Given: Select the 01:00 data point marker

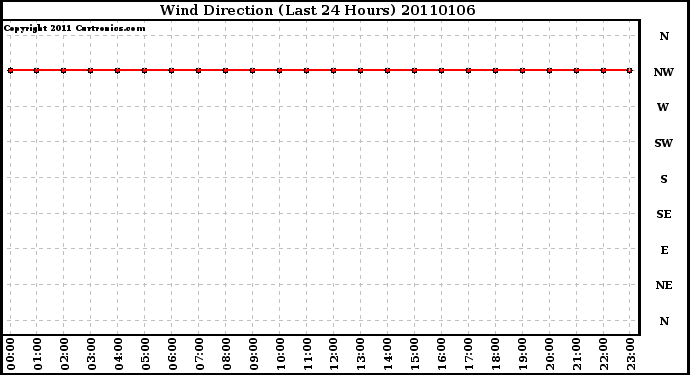Looking at the screenshot, I should click(37, 70).
